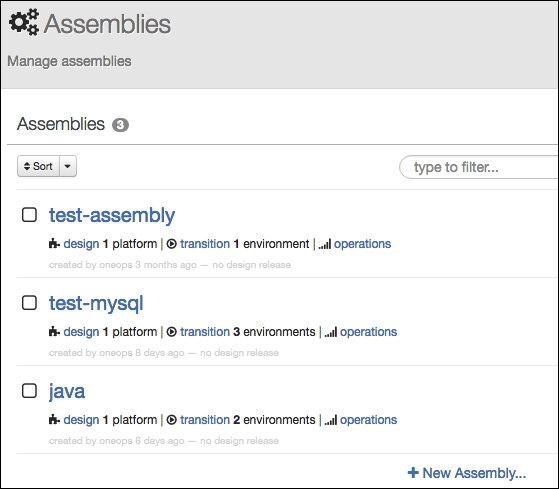Open the test-assembly assembly link
Screen dimensions: 559x489
pyautogui.click(x=112, y=215)
